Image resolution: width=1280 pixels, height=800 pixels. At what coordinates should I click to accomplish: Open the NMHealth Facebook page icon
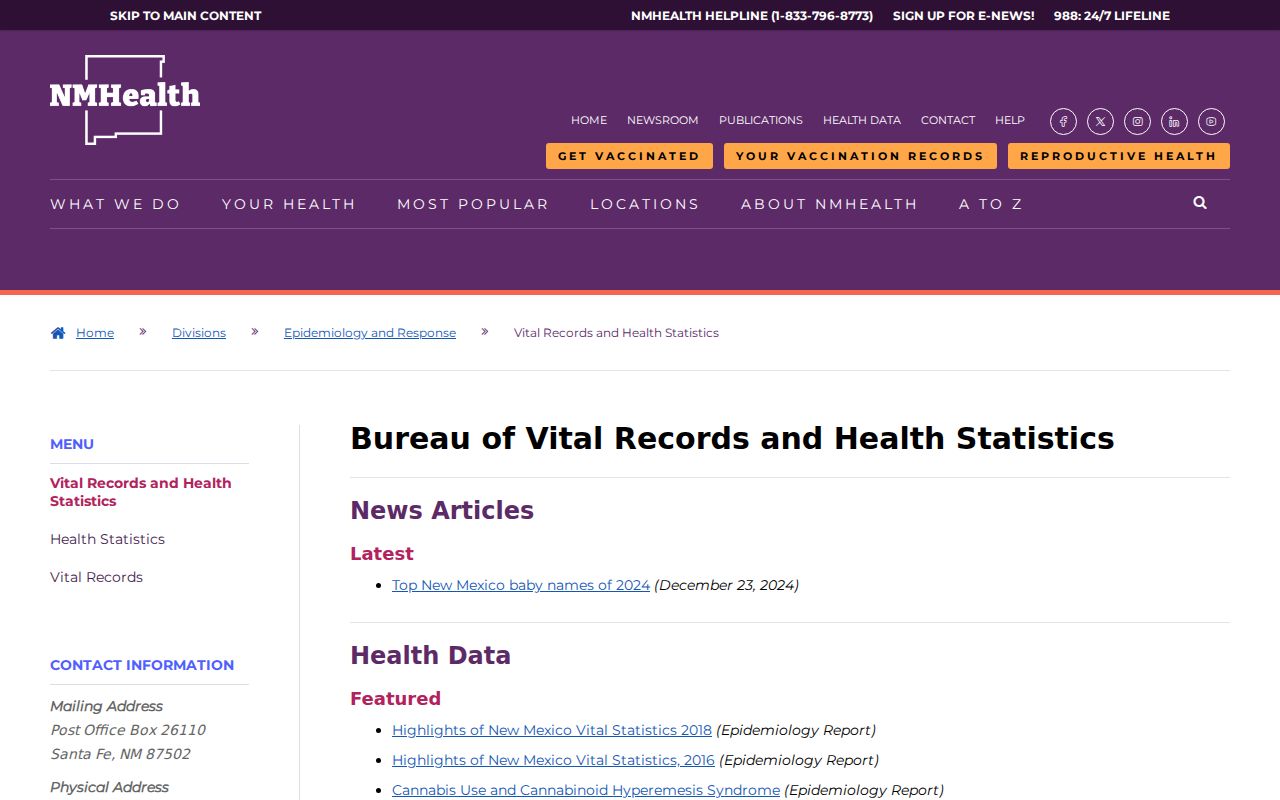[1063, 122]
